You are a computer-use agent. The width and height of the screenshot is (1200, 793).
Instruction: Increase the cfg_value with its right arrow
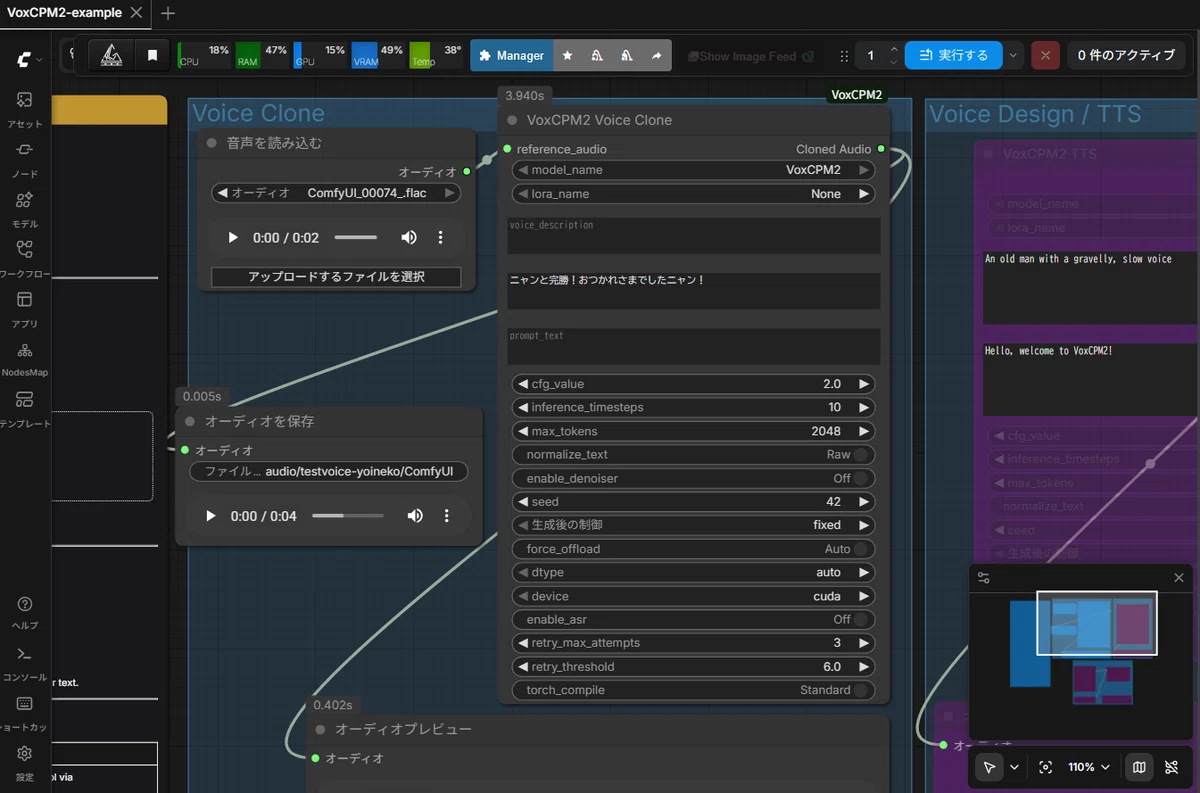tap(864, 384)
